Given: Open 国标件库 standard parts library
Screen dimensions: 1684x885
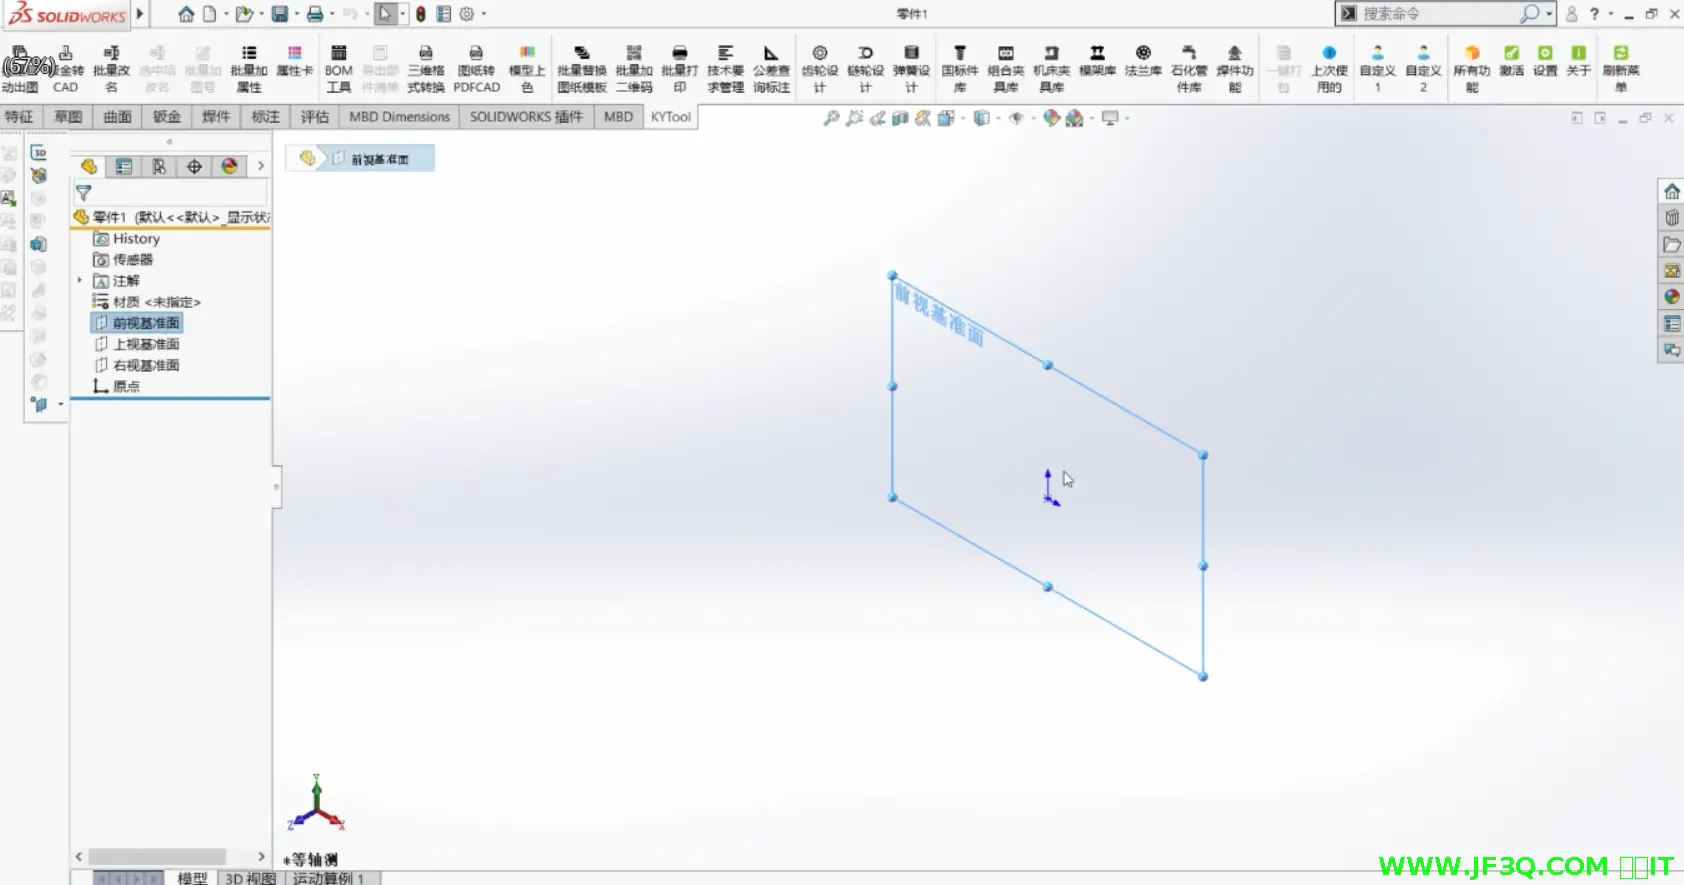Looking at the screenshot, I should (960, 68).
